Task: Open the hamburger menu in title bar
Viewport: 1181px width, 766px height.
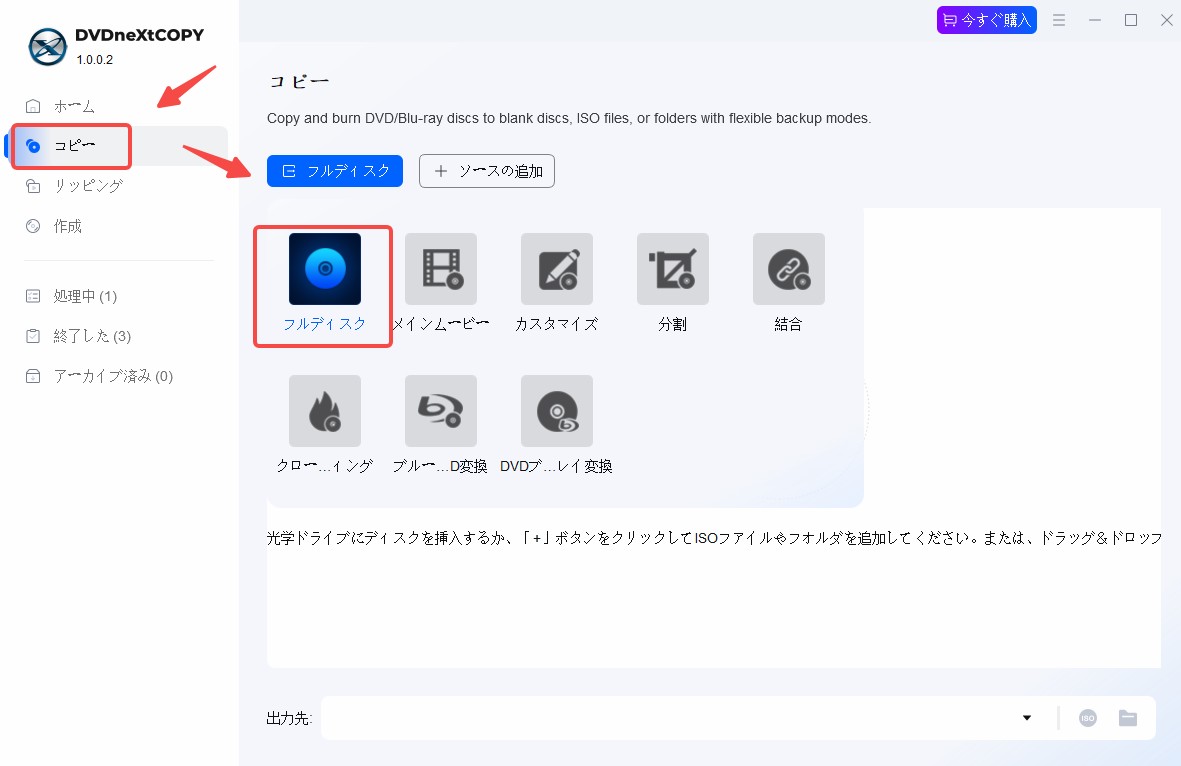Action: 1059,20
